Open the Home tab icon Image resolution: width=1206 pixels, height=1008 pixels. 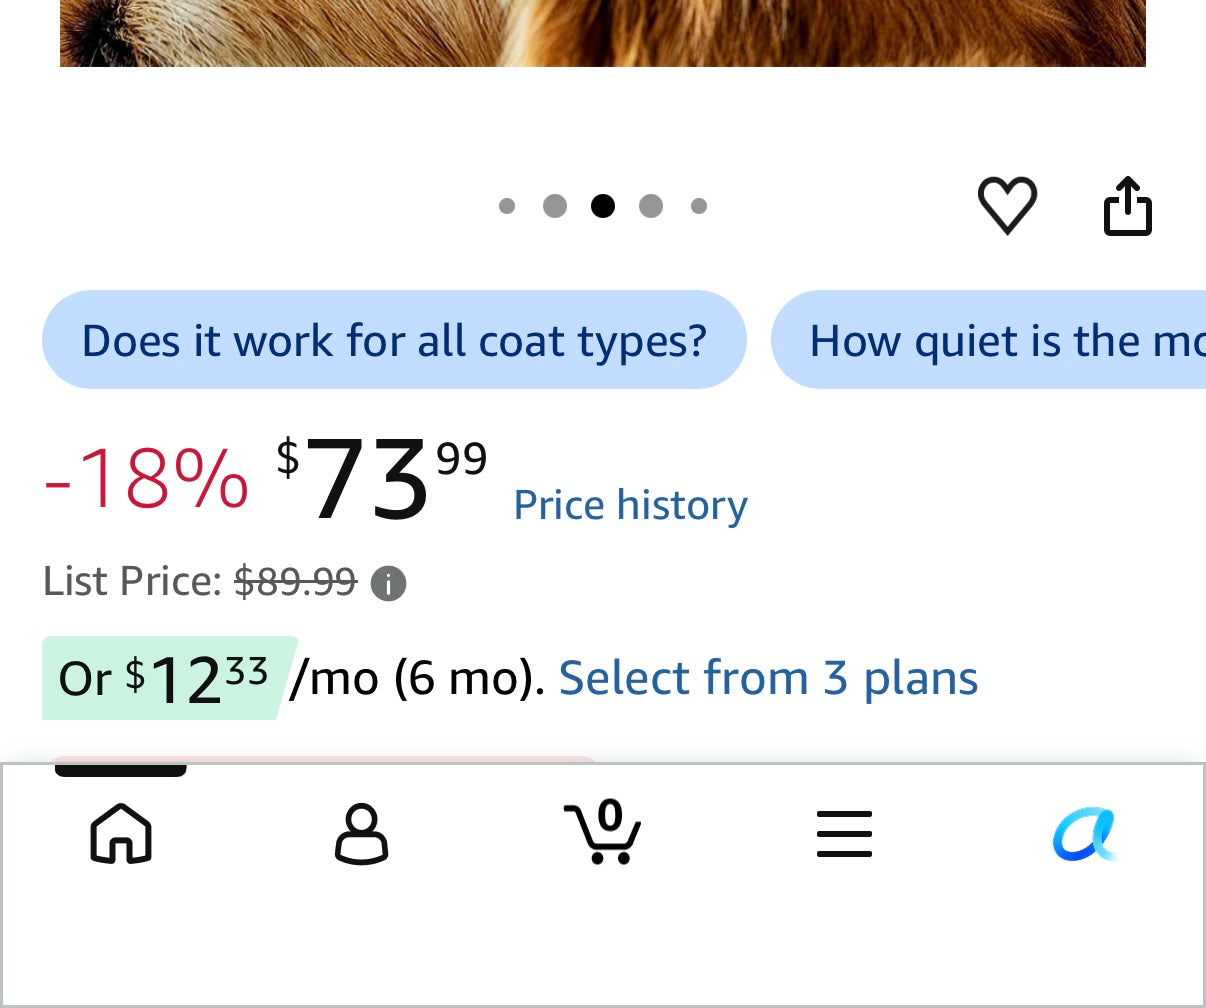pyautogui.click(x=121, y=833)
